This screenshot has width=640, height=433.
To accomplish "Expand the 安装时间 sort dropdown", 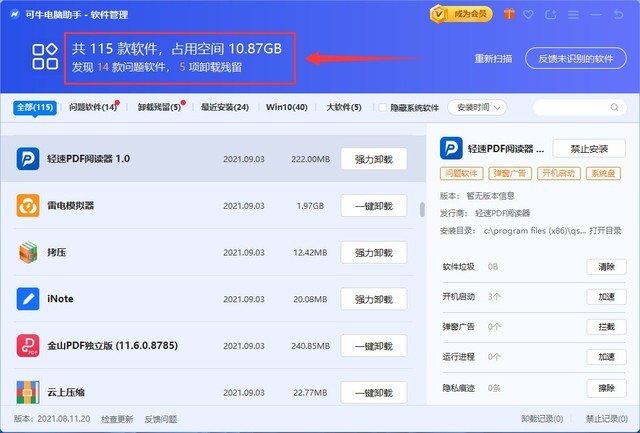I will point(477,107).
